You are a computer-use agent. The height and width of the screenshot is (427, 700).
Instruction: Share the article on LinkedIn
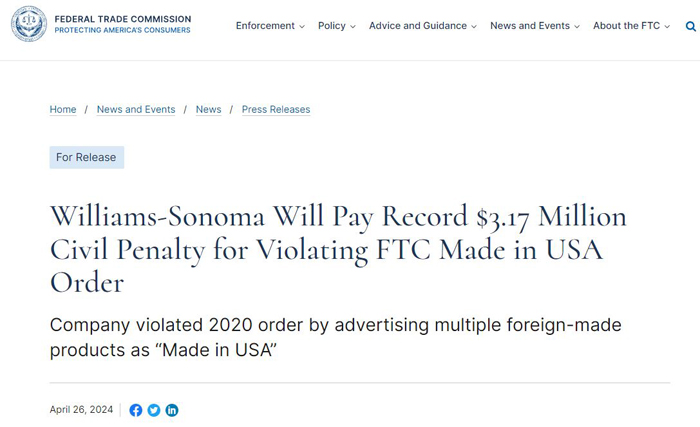[172, 410]
